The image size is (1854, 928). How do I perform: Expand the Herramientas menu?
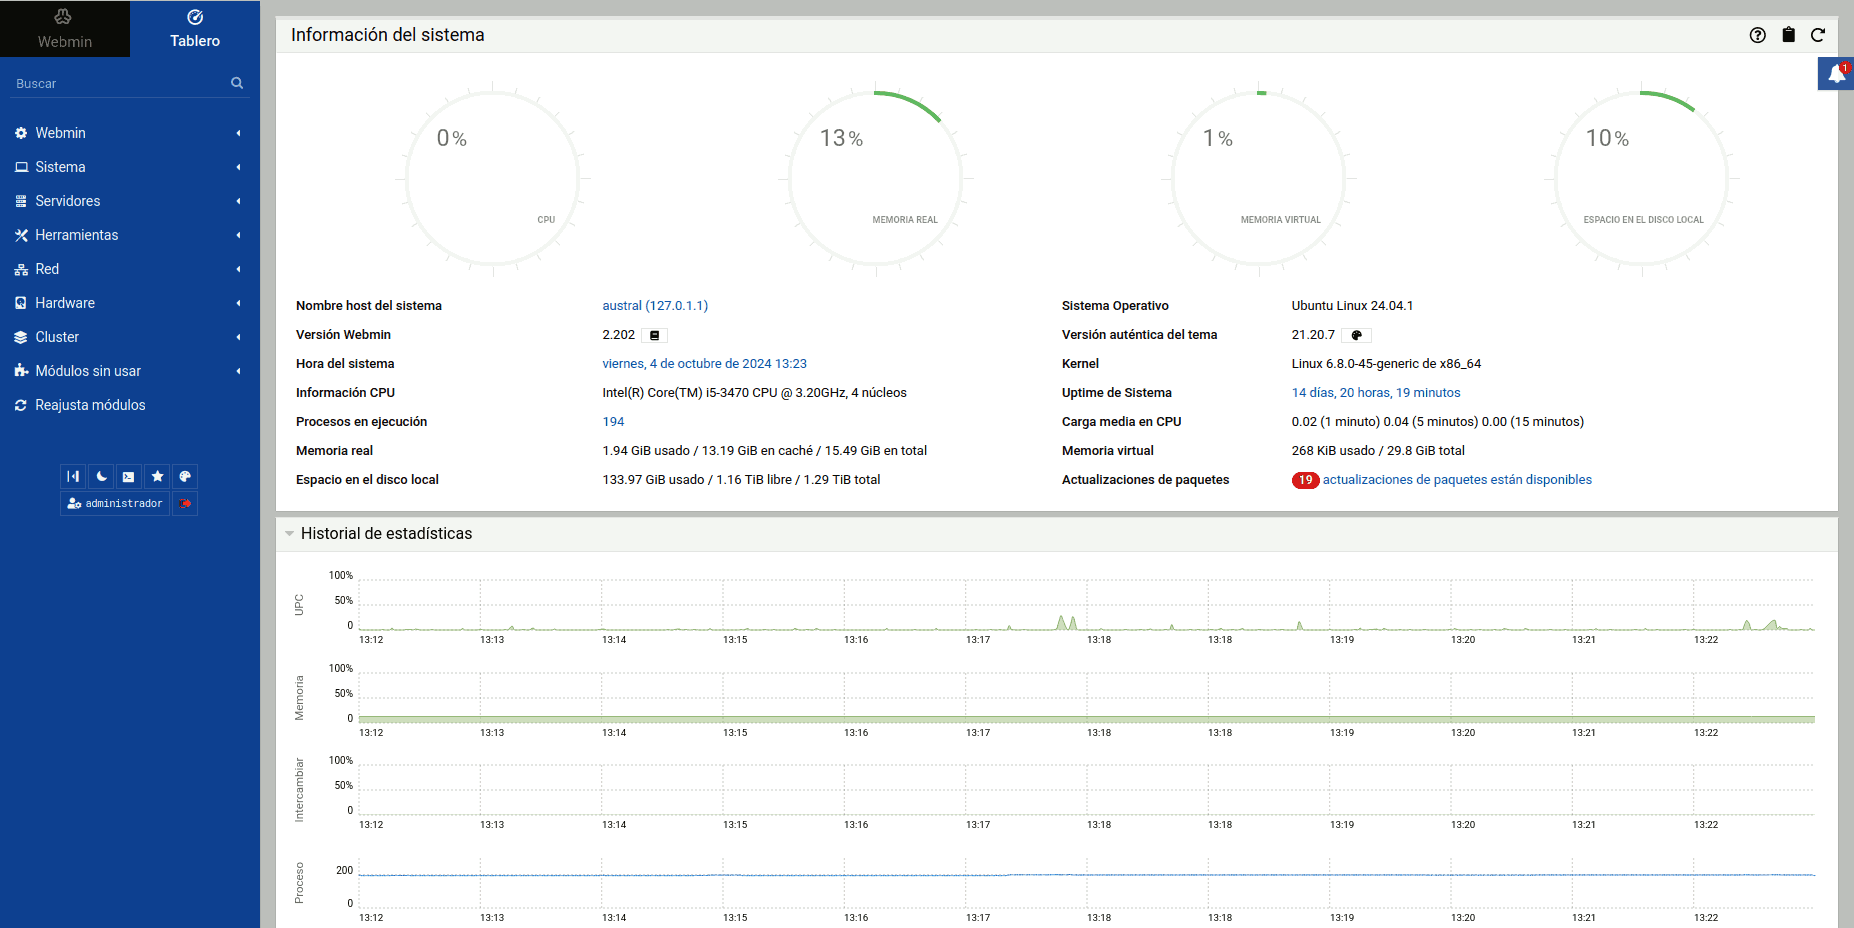(77, 235)
